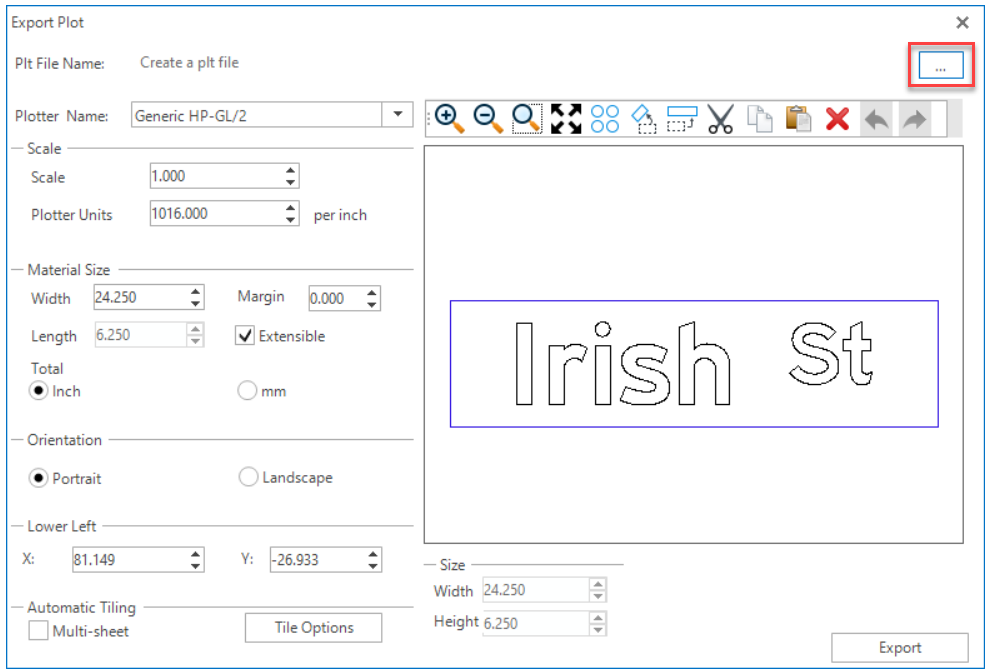
Task: Decrease Scale with down arrow
Action: (290, 182)
